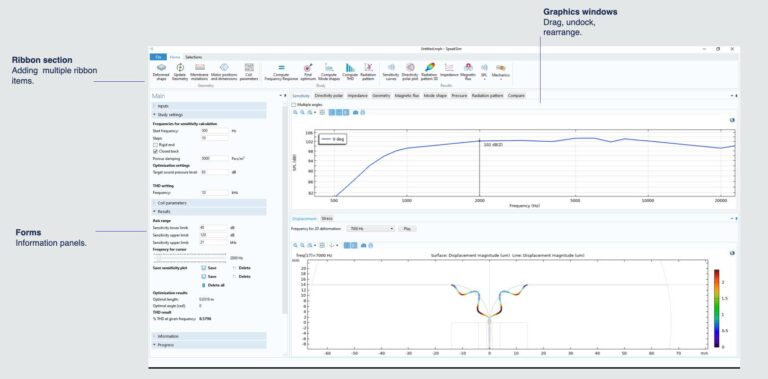Image resolution: width=768 pixels, height=379 pixels.
Task: Click the Radiation pattern study icon
Action: point(368,71)
